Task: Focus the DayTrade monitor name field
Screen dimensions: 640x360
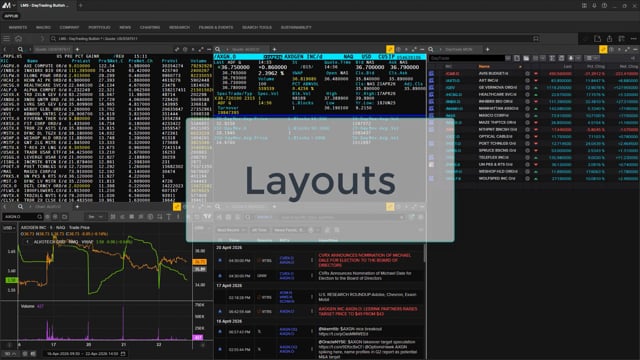Action: click(x=467, y=58)
